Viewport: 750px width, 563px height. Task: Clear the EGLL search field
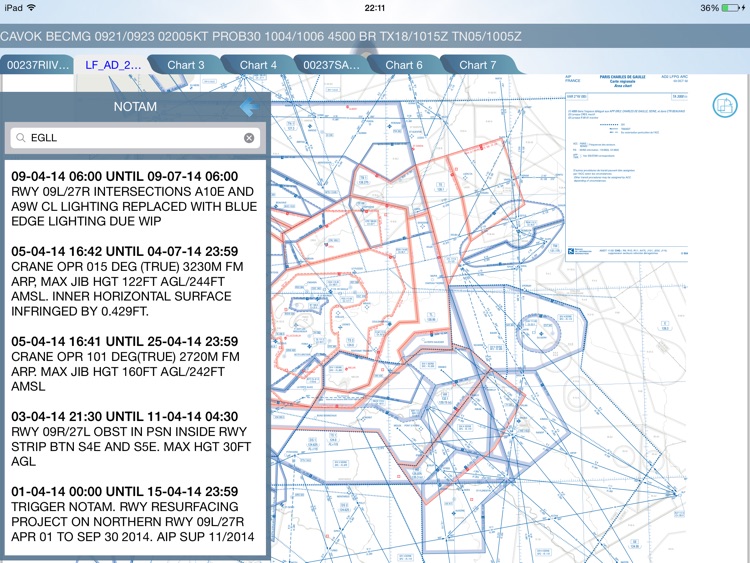(249, 138)
